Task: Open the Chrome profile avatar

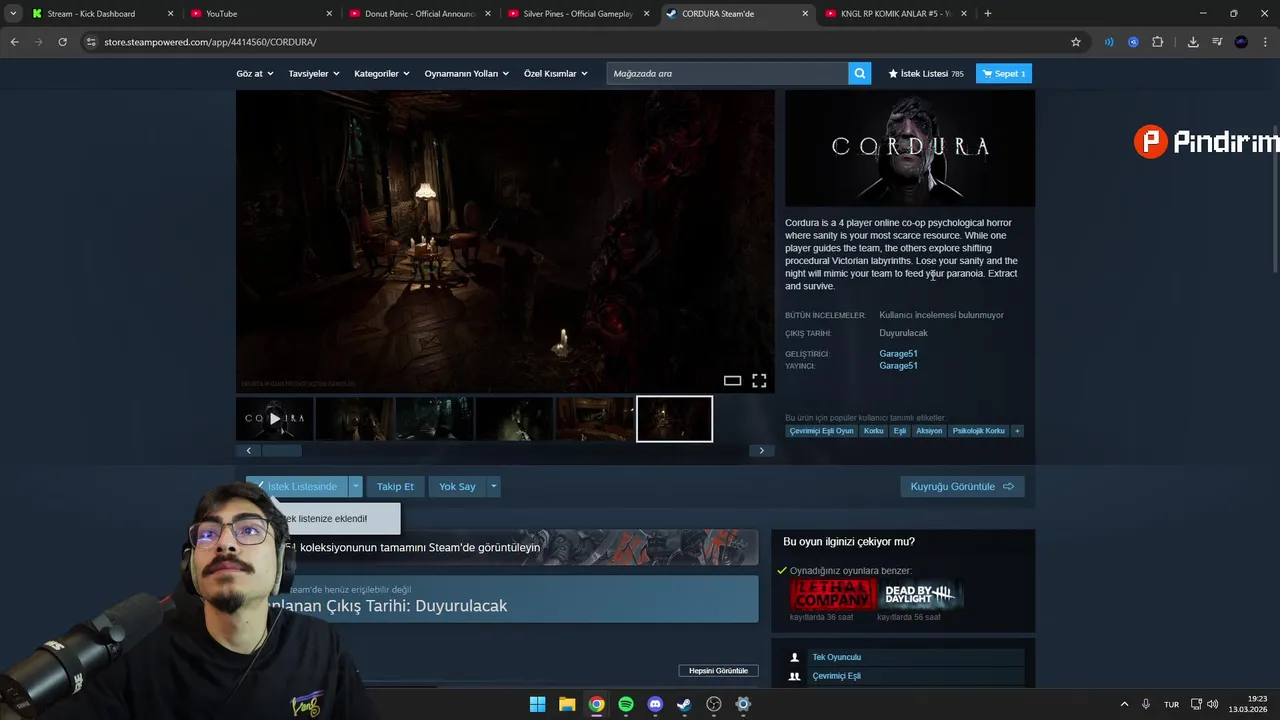Action: point(1241,42)
